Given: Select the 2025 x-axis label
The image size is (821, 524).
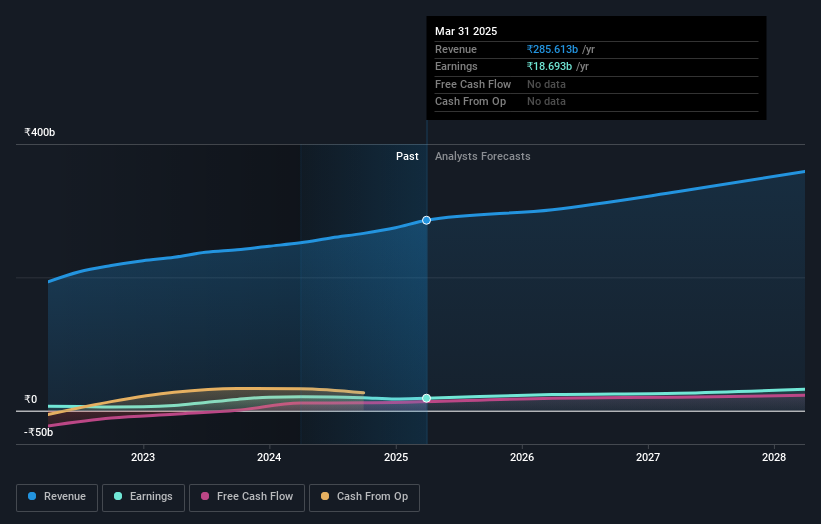Looking at the screenshot, I should click(x=396, y=457).
